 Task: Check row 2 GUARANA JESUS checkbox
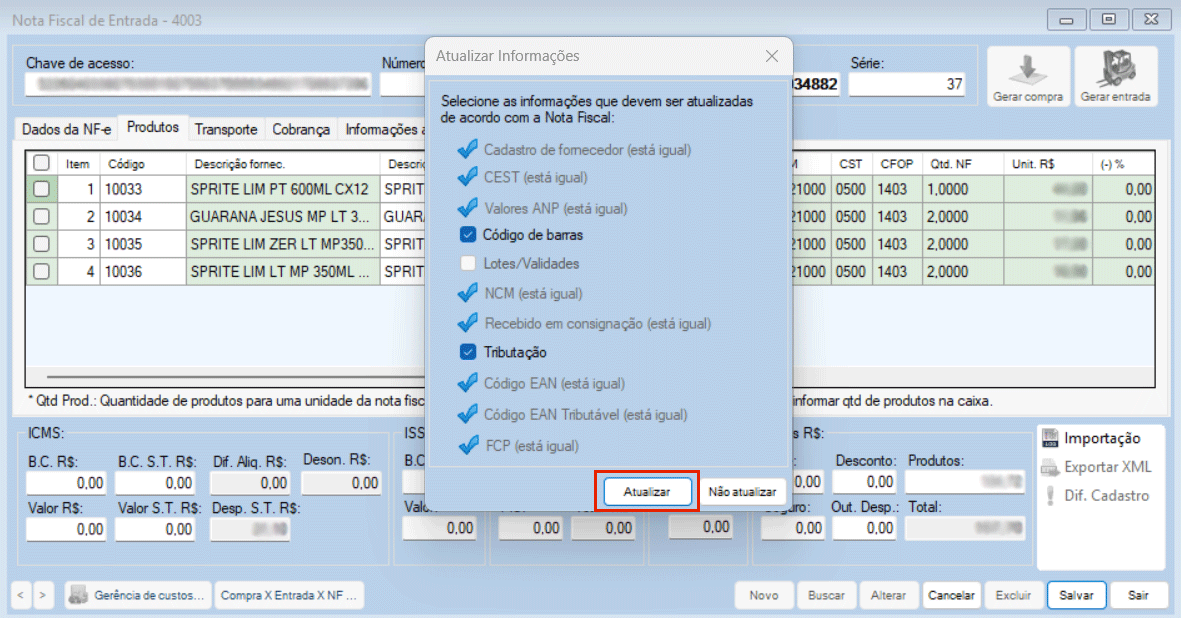pyautogui.click(x=41, y=217)
